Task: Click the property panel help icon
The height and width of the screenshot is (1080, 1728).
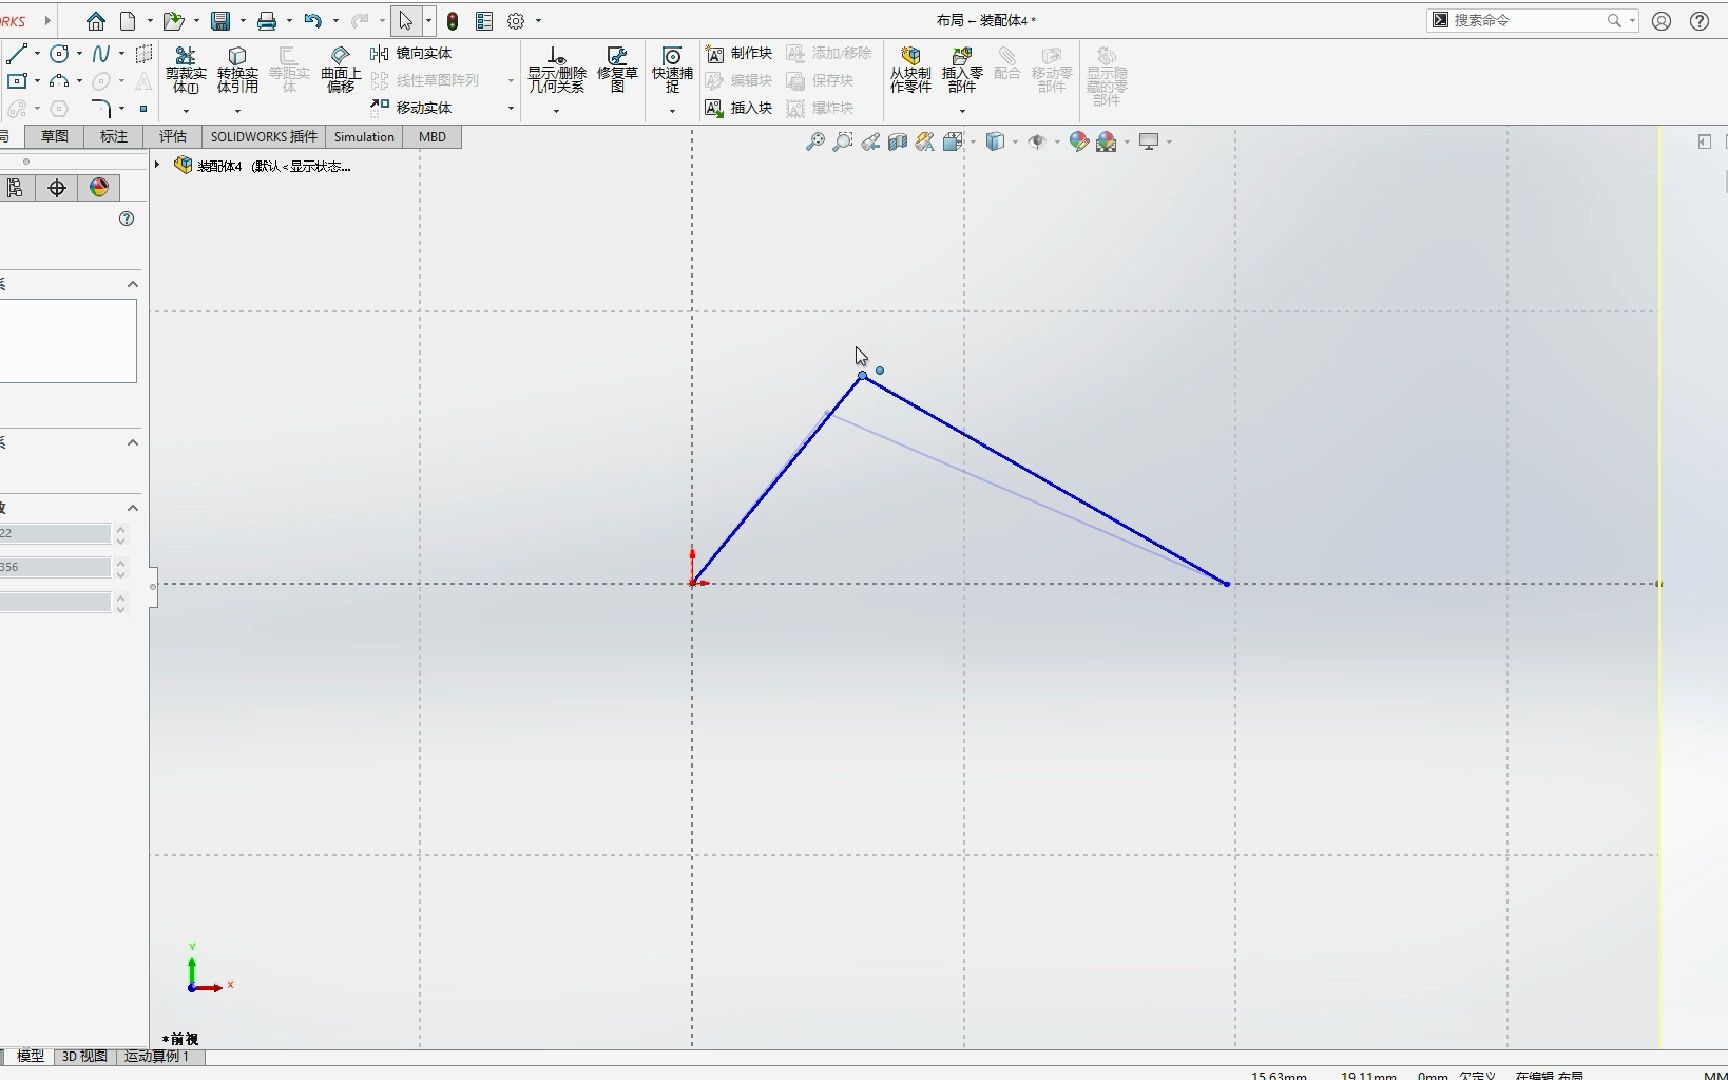Action: click(x=127, y=219)
